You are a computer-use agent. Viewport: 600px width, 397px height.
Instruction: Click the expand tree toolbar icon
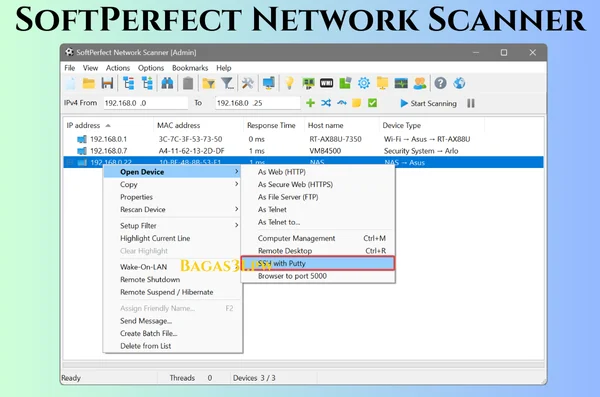click(147, 83)
